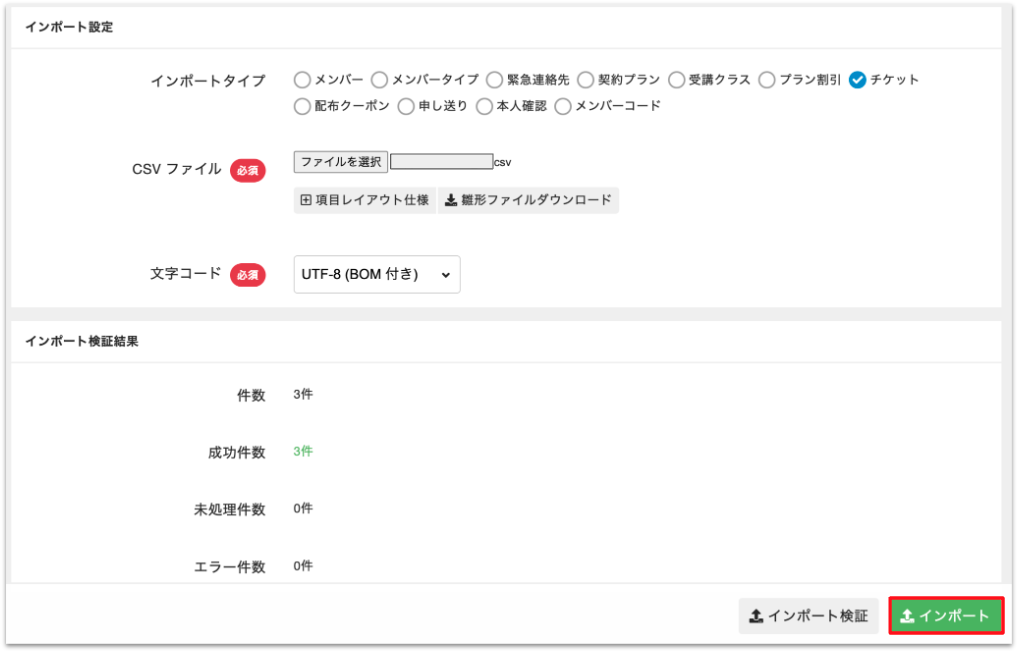The width and height of the screenshot is (1018, 651).
Task: Select the プラン割引 radio option
Action: point(767,80)
